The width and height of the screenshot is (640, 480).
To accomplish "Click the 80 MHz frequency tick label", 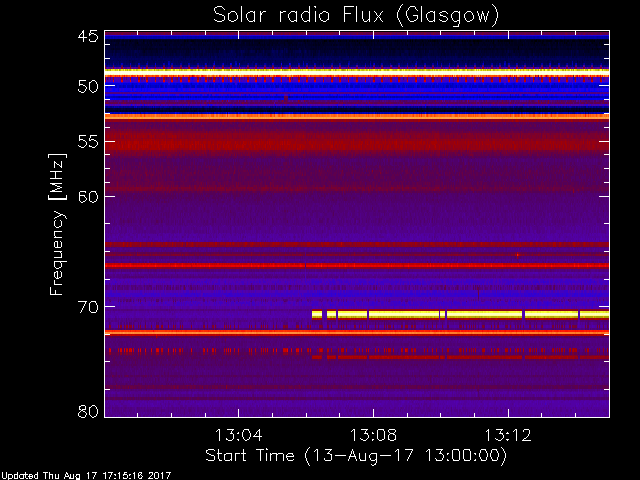I will (88, 411).
